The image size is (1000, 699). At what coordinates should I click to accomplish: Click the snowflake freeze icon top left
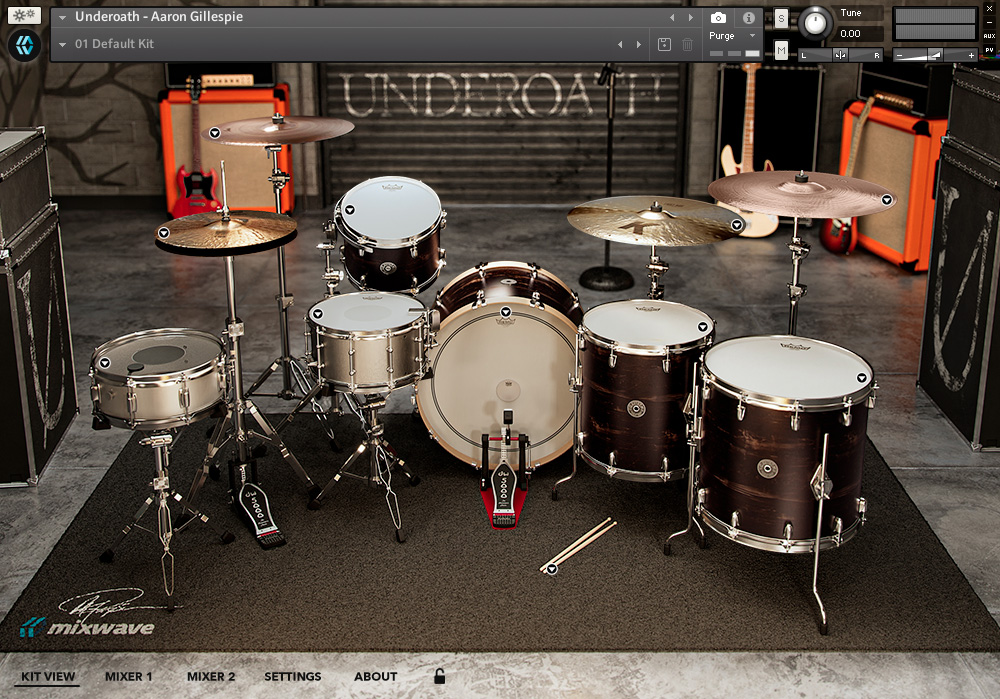pyautogui.click(x=24, y=15)
